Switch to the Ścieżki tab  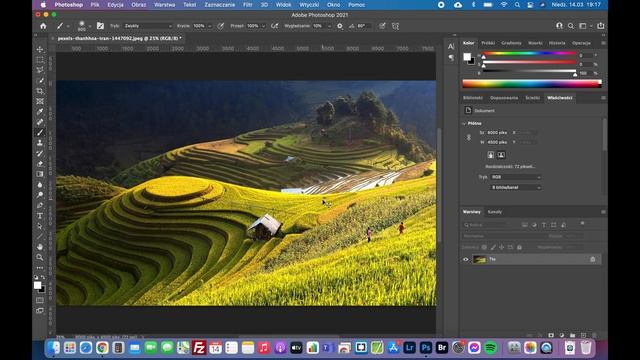click(x=532, y=98)
